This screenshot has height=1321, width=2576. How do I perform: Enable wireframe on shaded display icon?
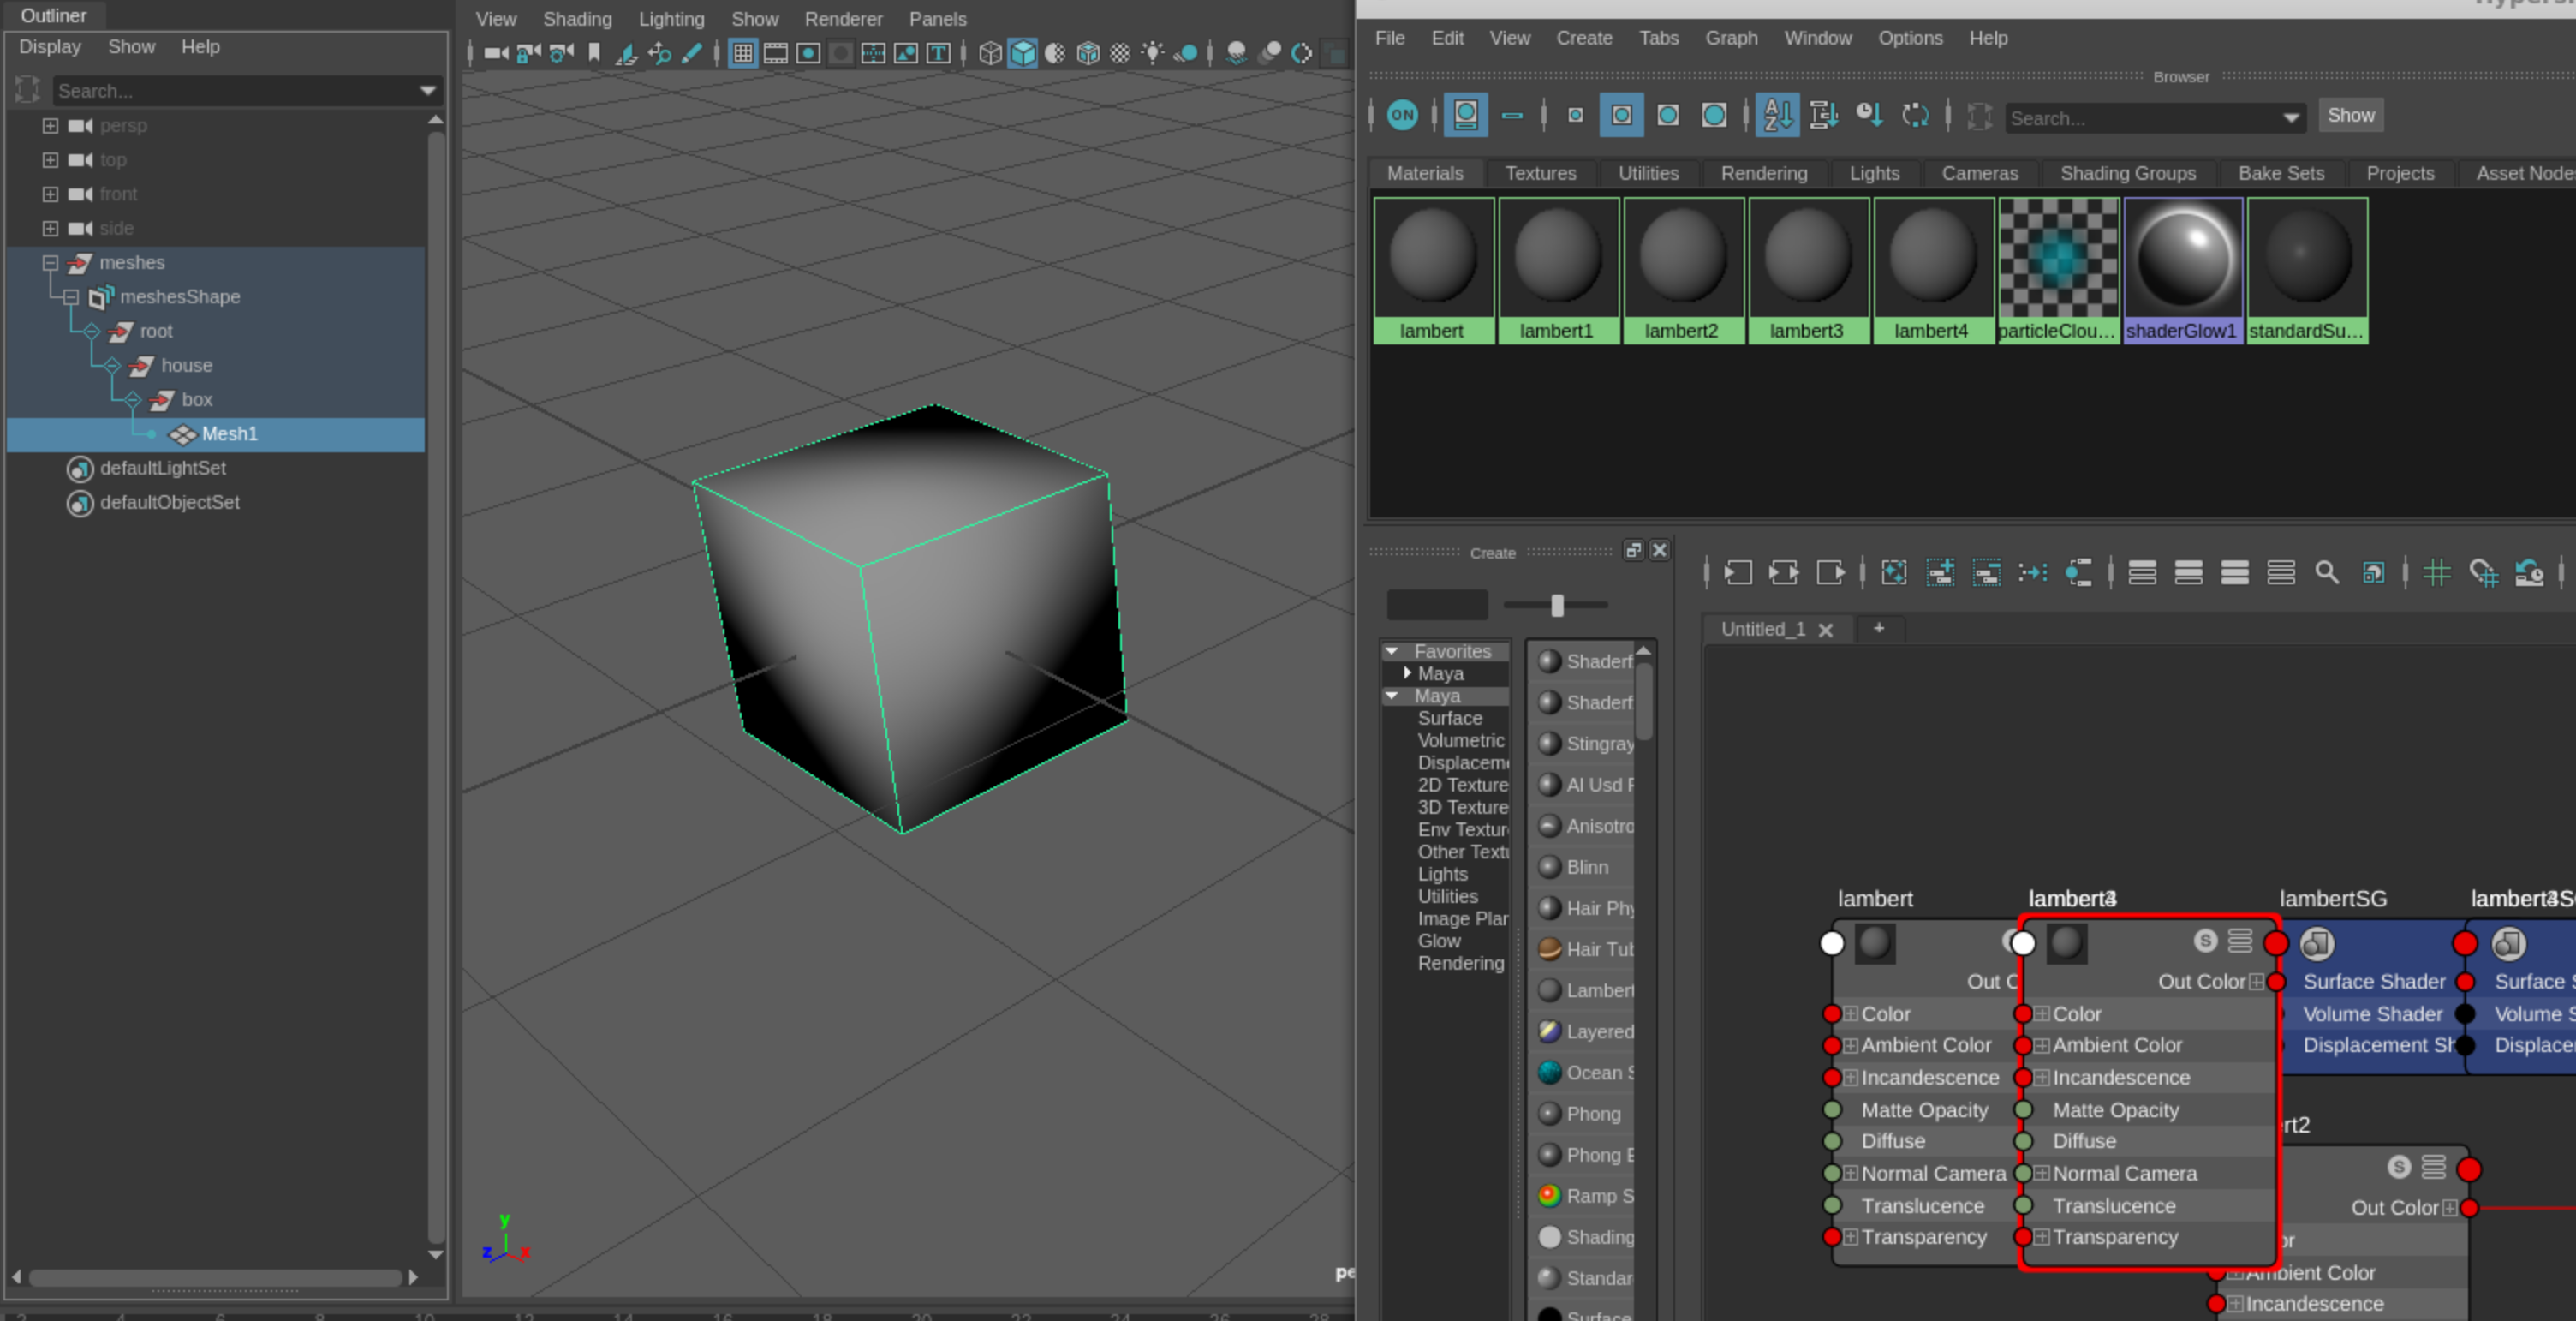coord(1088,54)
